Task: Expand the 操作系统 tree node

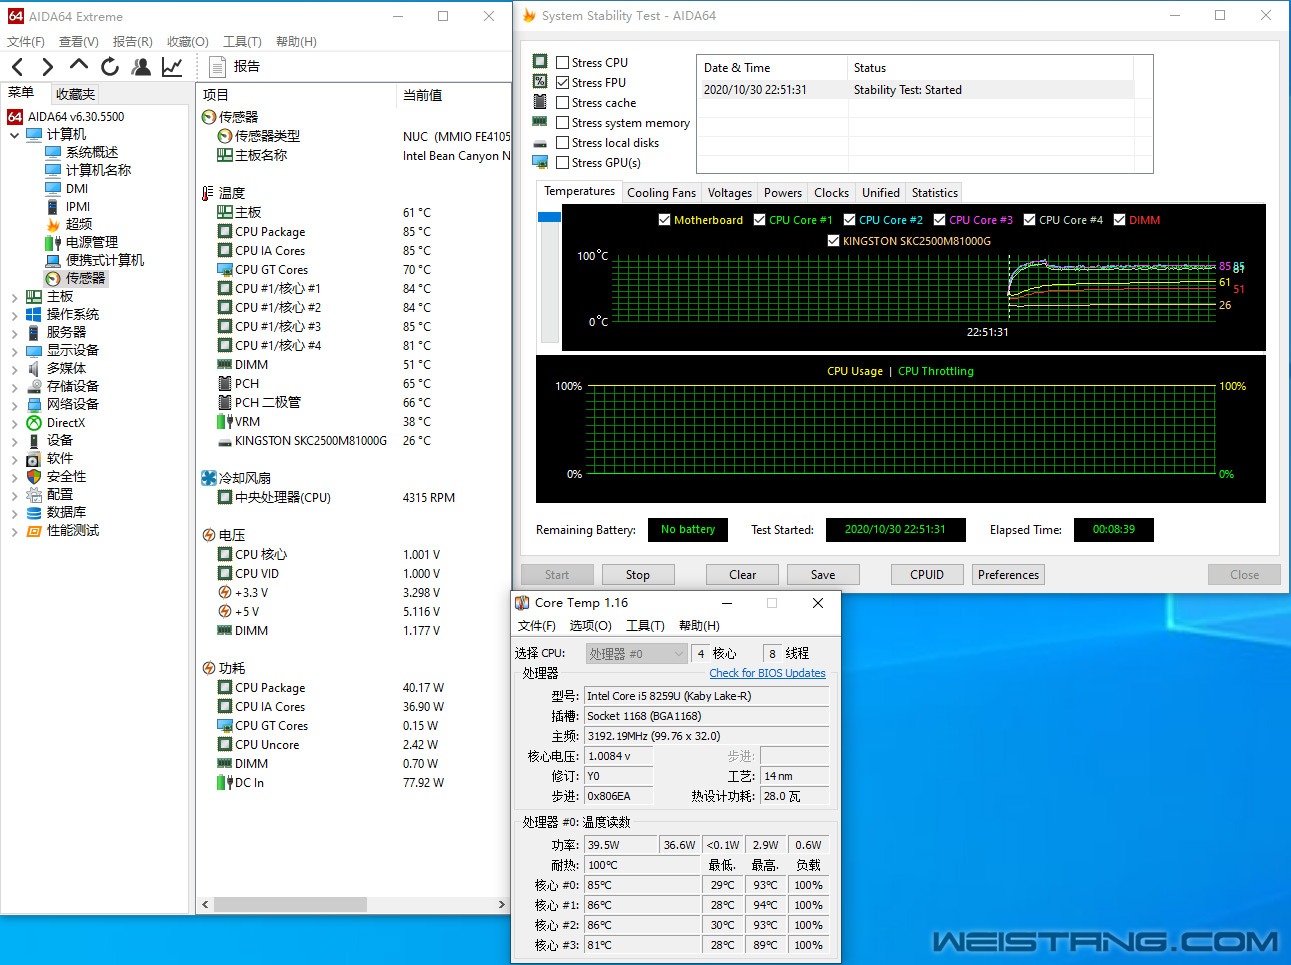Action: pyautogui.click(x=14, y=315)
